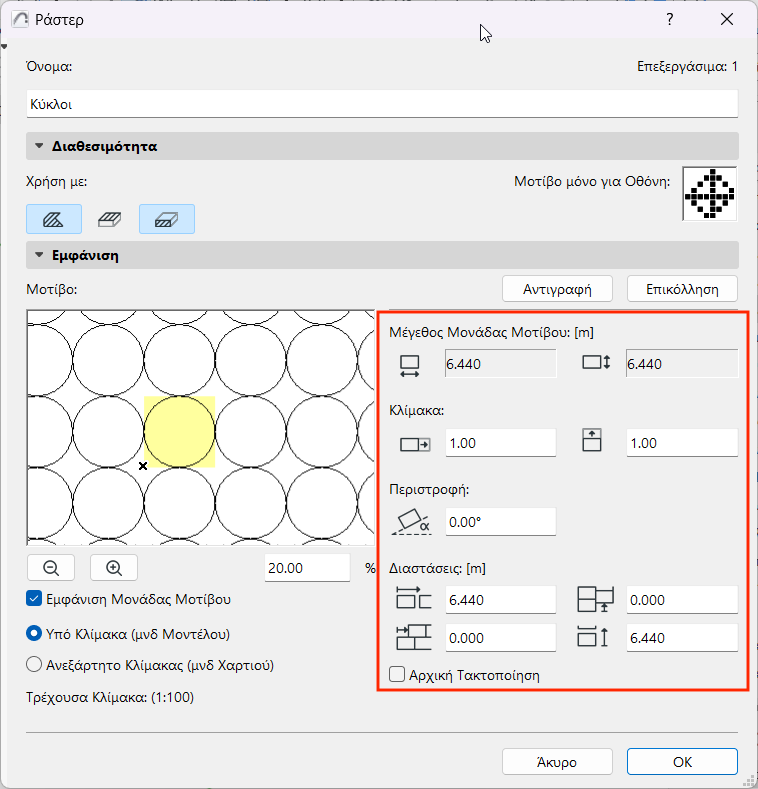Click the vertical spacing field 6.440
758x789 pixels.
[x=682, y=638]
